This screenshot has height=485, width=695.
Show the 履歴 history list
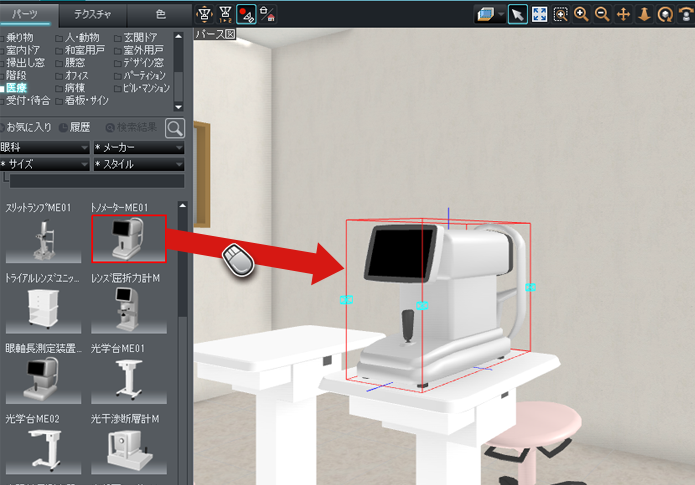[x=76, y=128]
